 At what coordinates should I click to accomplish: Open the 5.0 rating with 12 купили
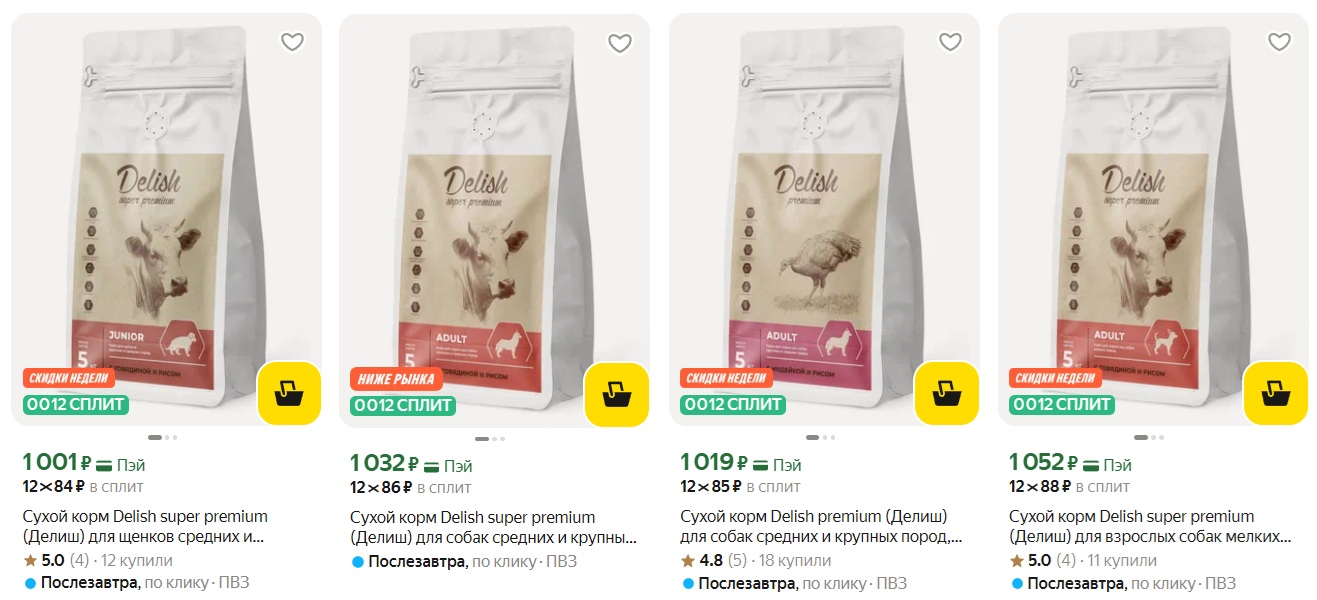pos(97,560)
